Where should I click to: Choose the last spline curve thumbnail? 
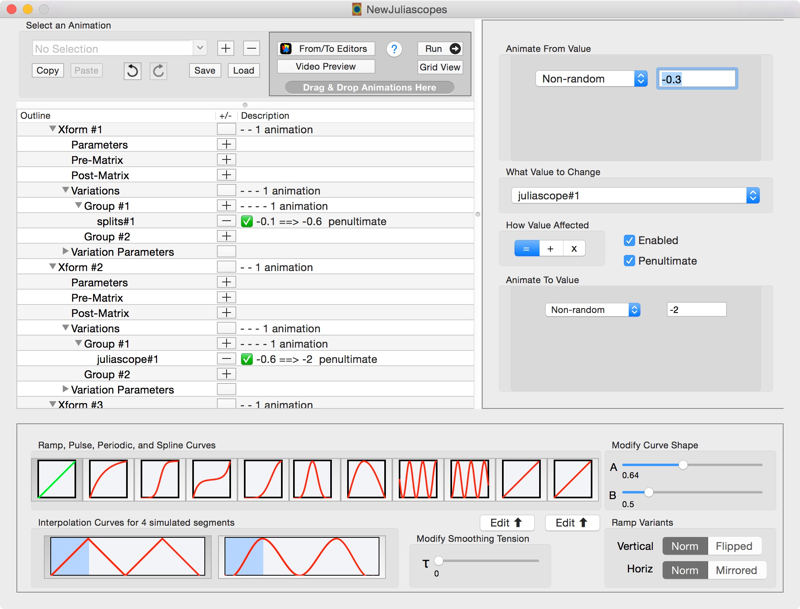click(572, 479)
